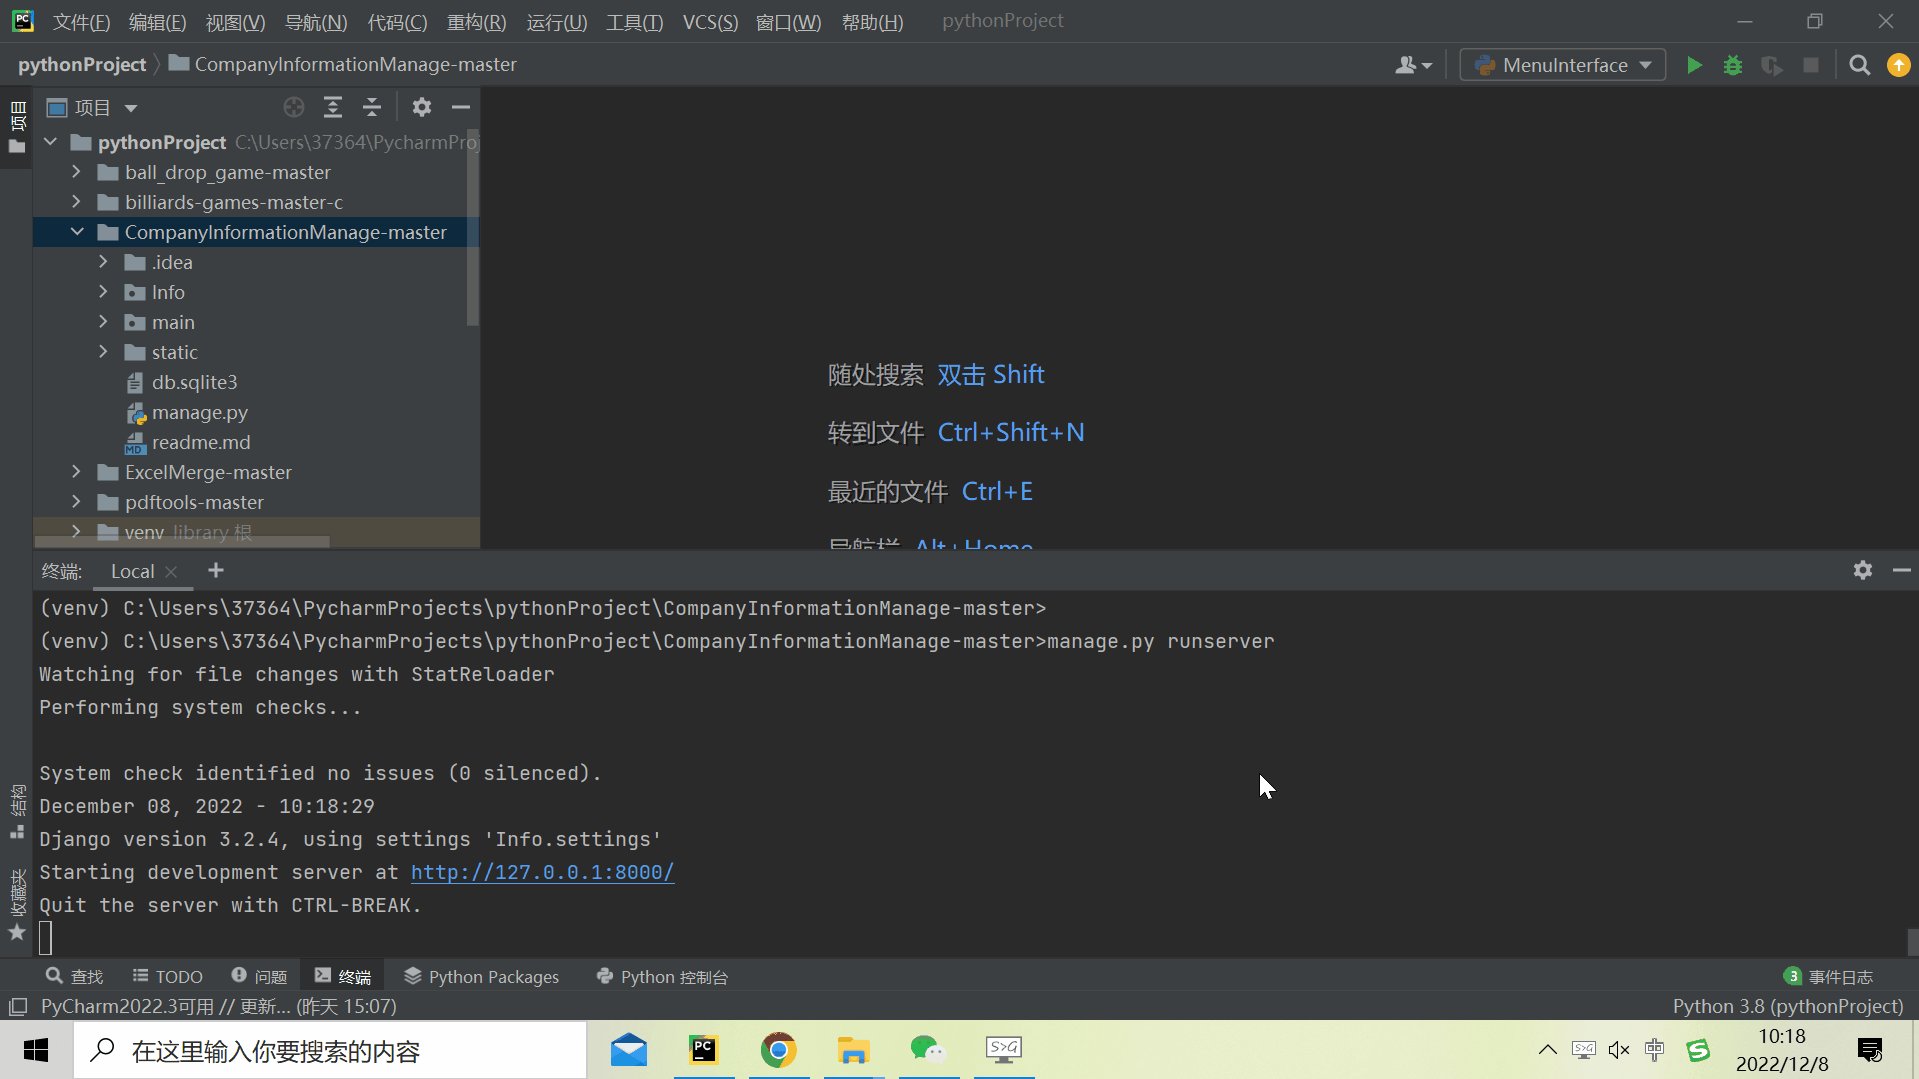Start debugging using the bug icon
The height and width of the screenshot is (1079, 1919).
pyautogui.click(x=1733, y=64)
